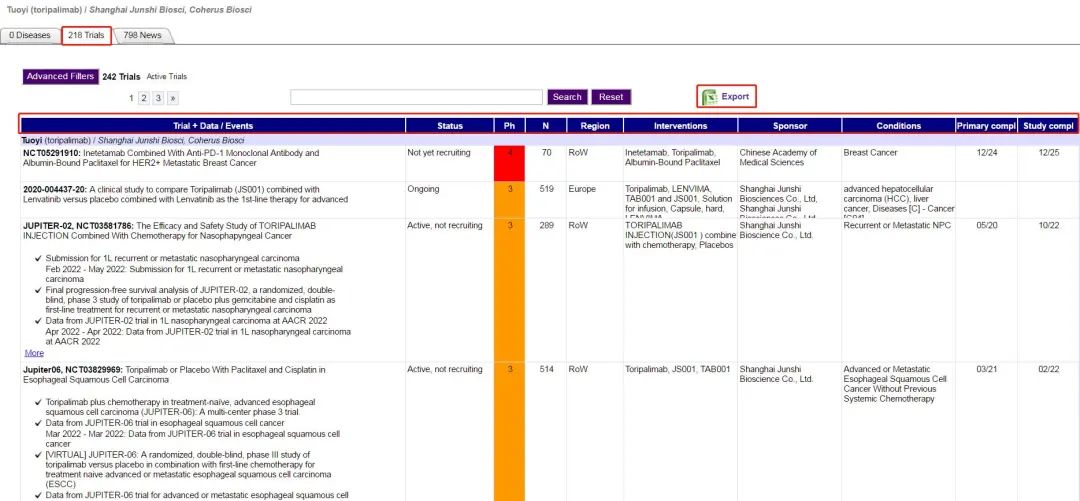Click the next-page » arrow
Screen dimensions: 1080x501
[x=172, y=98]
